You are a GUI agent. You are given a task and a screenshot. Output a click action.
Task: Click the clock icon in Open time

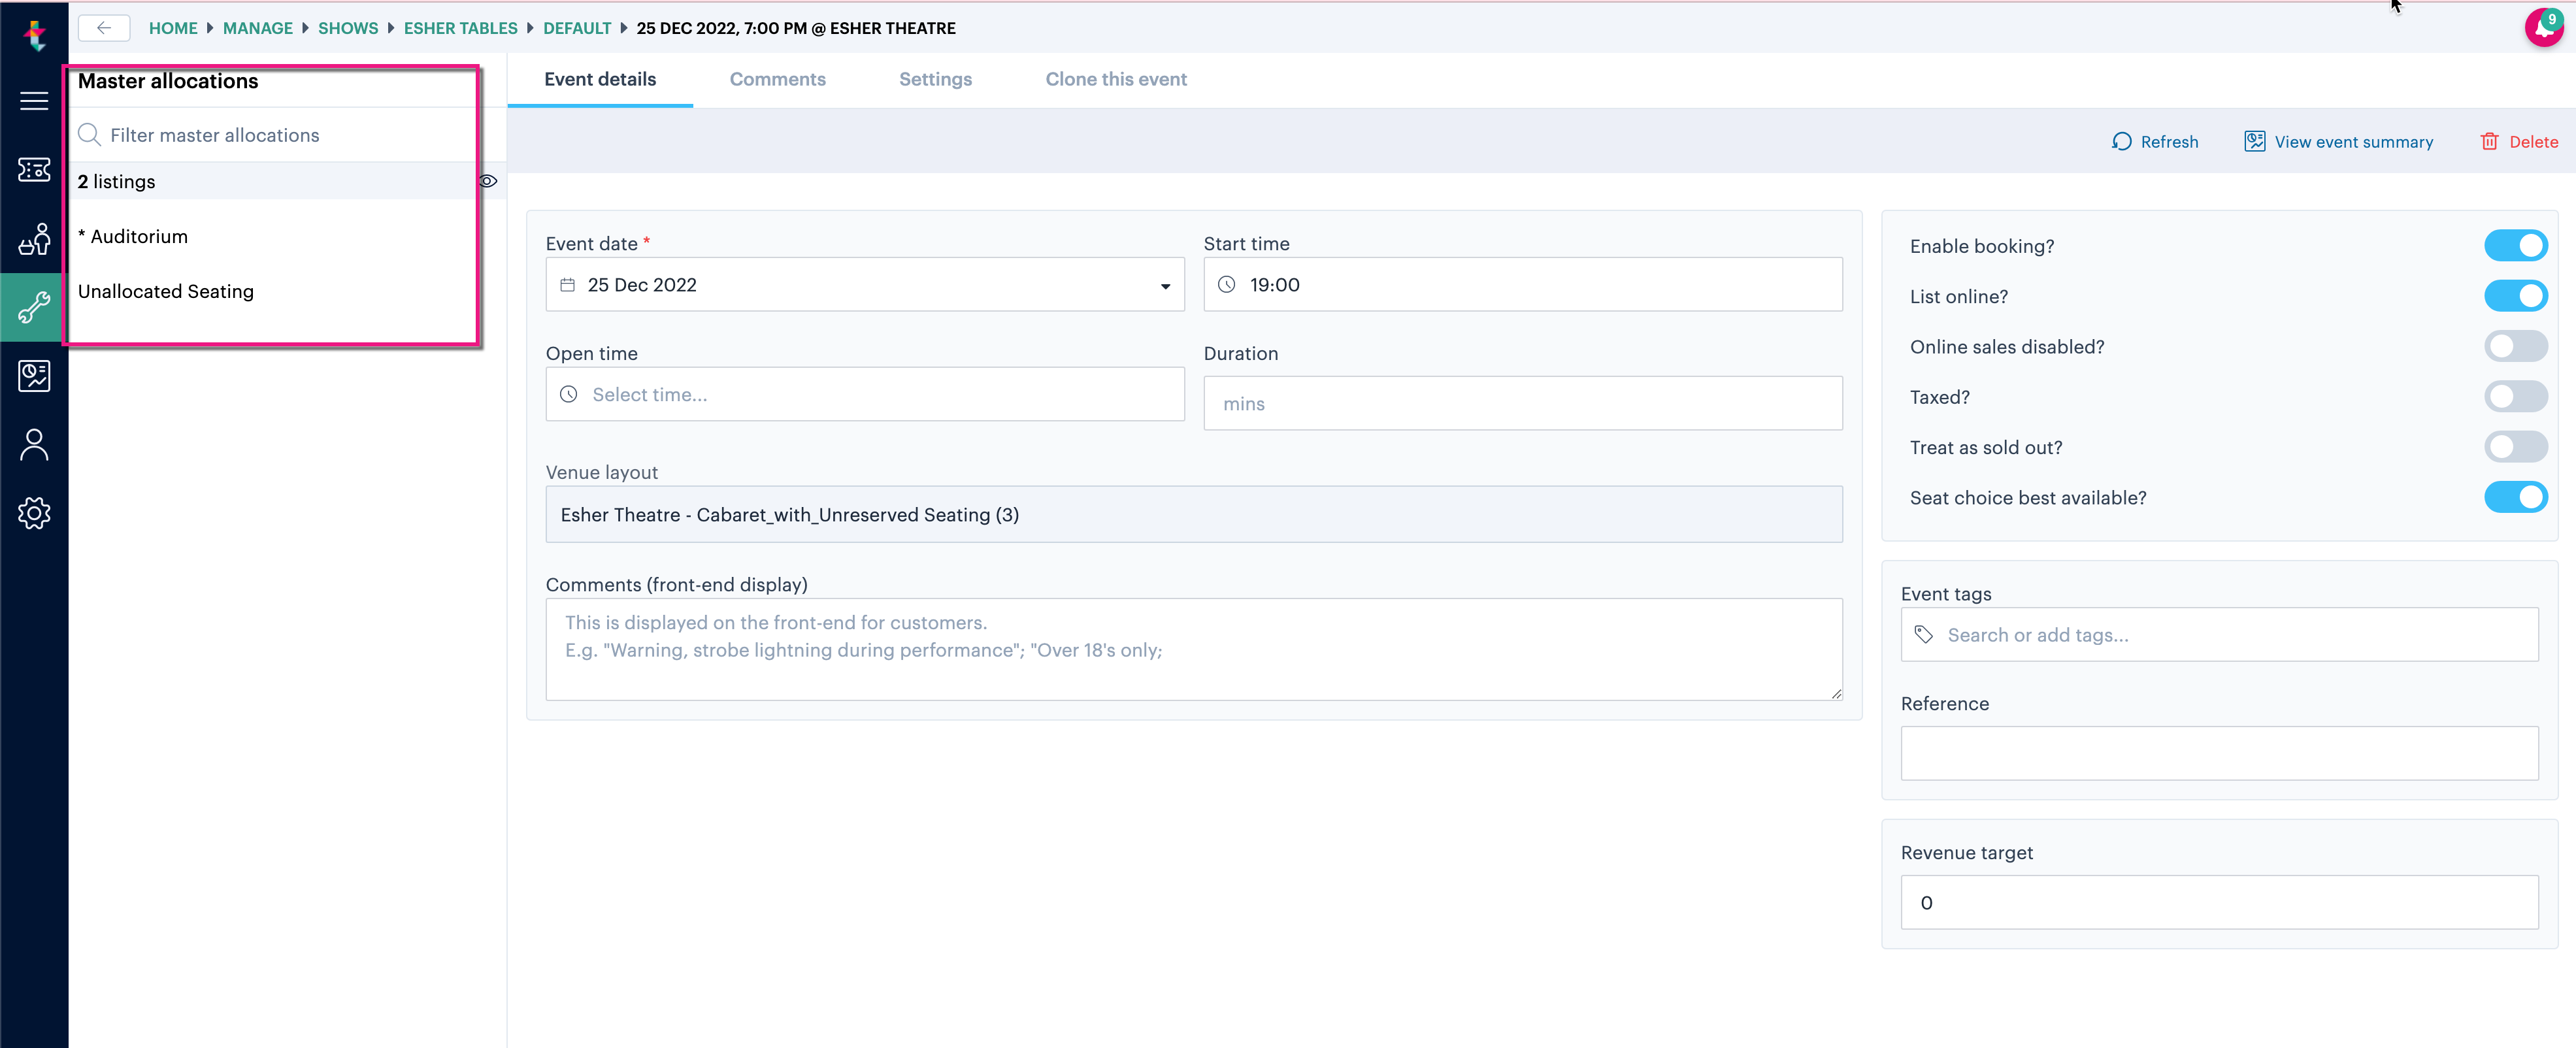568,394
